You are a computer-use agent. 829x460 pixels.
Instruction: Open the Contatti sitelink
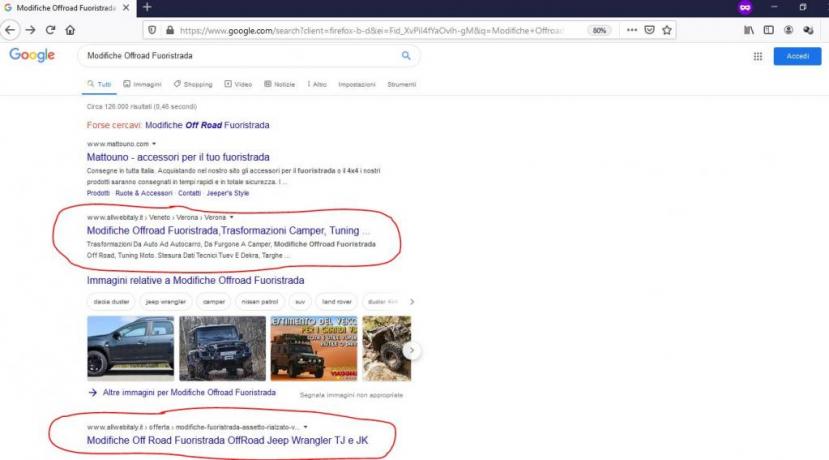click(x=189, y=193)
